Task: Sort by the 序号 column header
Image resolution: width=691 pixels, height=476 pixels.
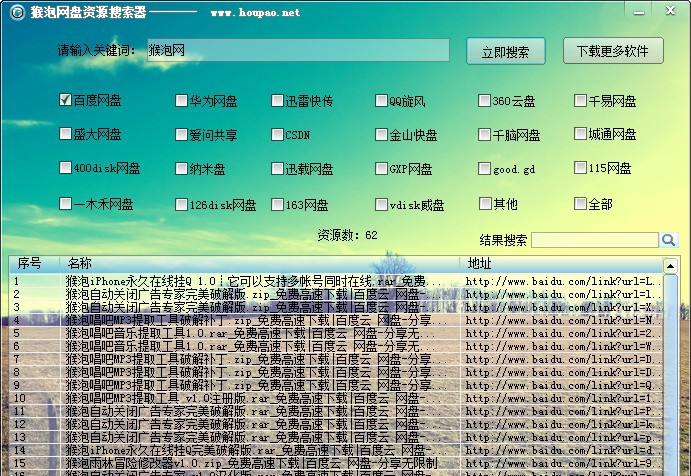Action: coord(34,264)
